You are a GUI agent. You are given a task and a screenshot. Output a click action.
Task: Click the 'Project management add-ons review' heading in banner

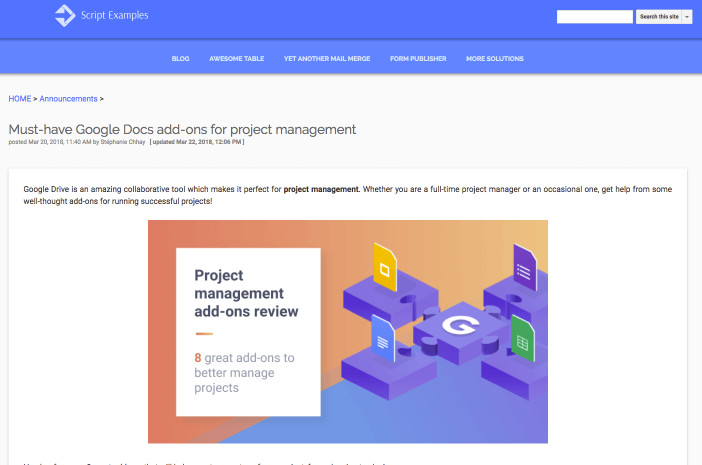246,293
